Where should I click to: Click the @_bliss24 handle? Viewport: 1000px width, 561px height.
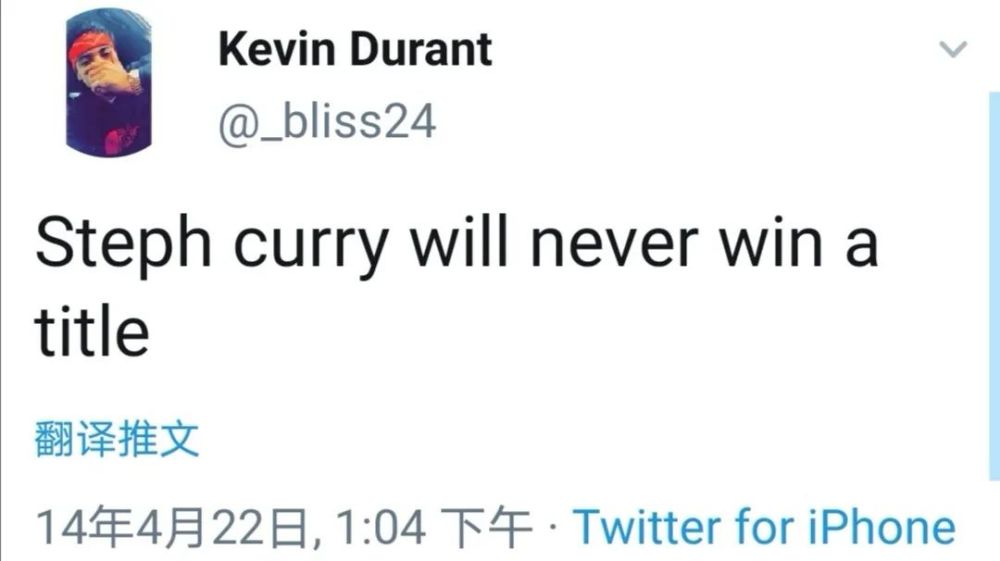[x=327, y=122]
